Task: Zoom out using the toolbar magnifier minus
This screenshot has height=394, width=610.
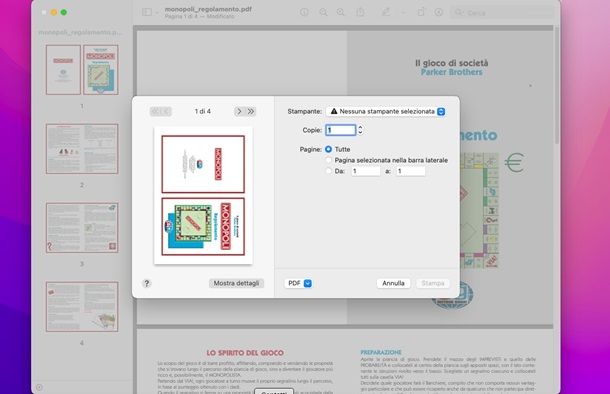Action: pyautogui.click(x=323, y=12)
